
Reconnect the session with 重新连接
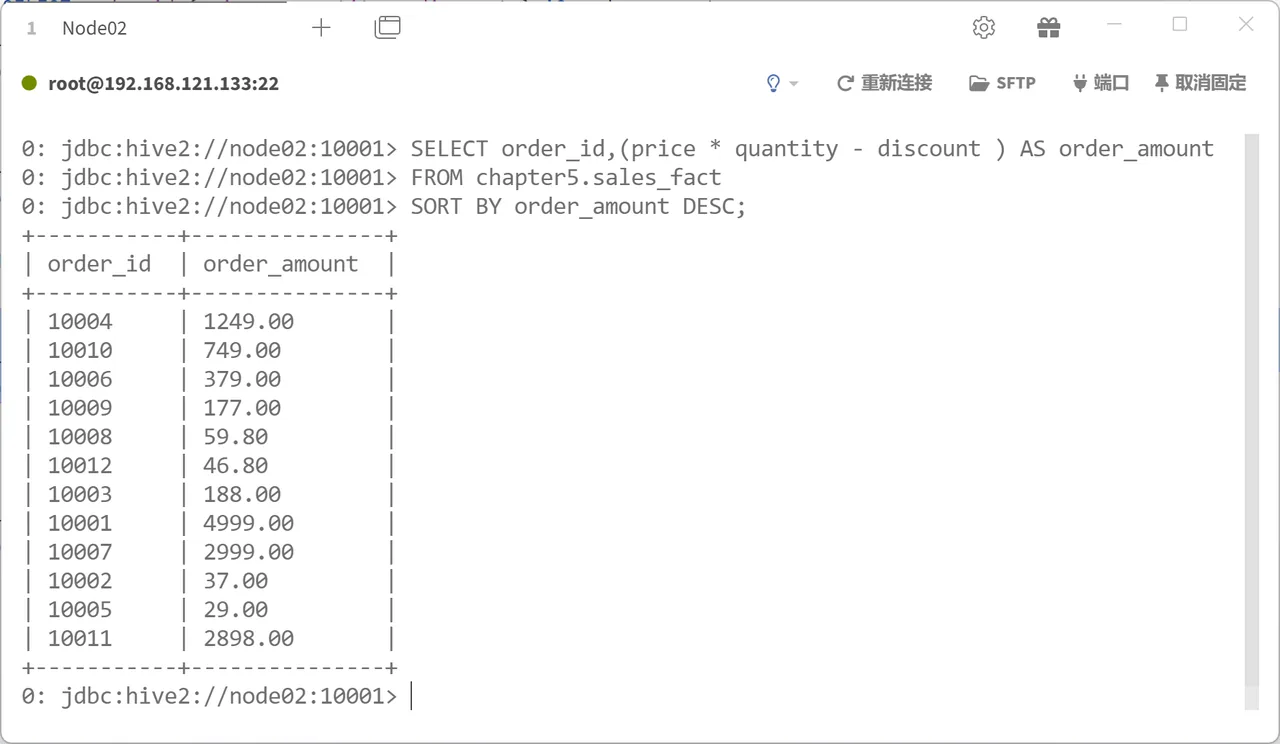click(x=884, y=83)
